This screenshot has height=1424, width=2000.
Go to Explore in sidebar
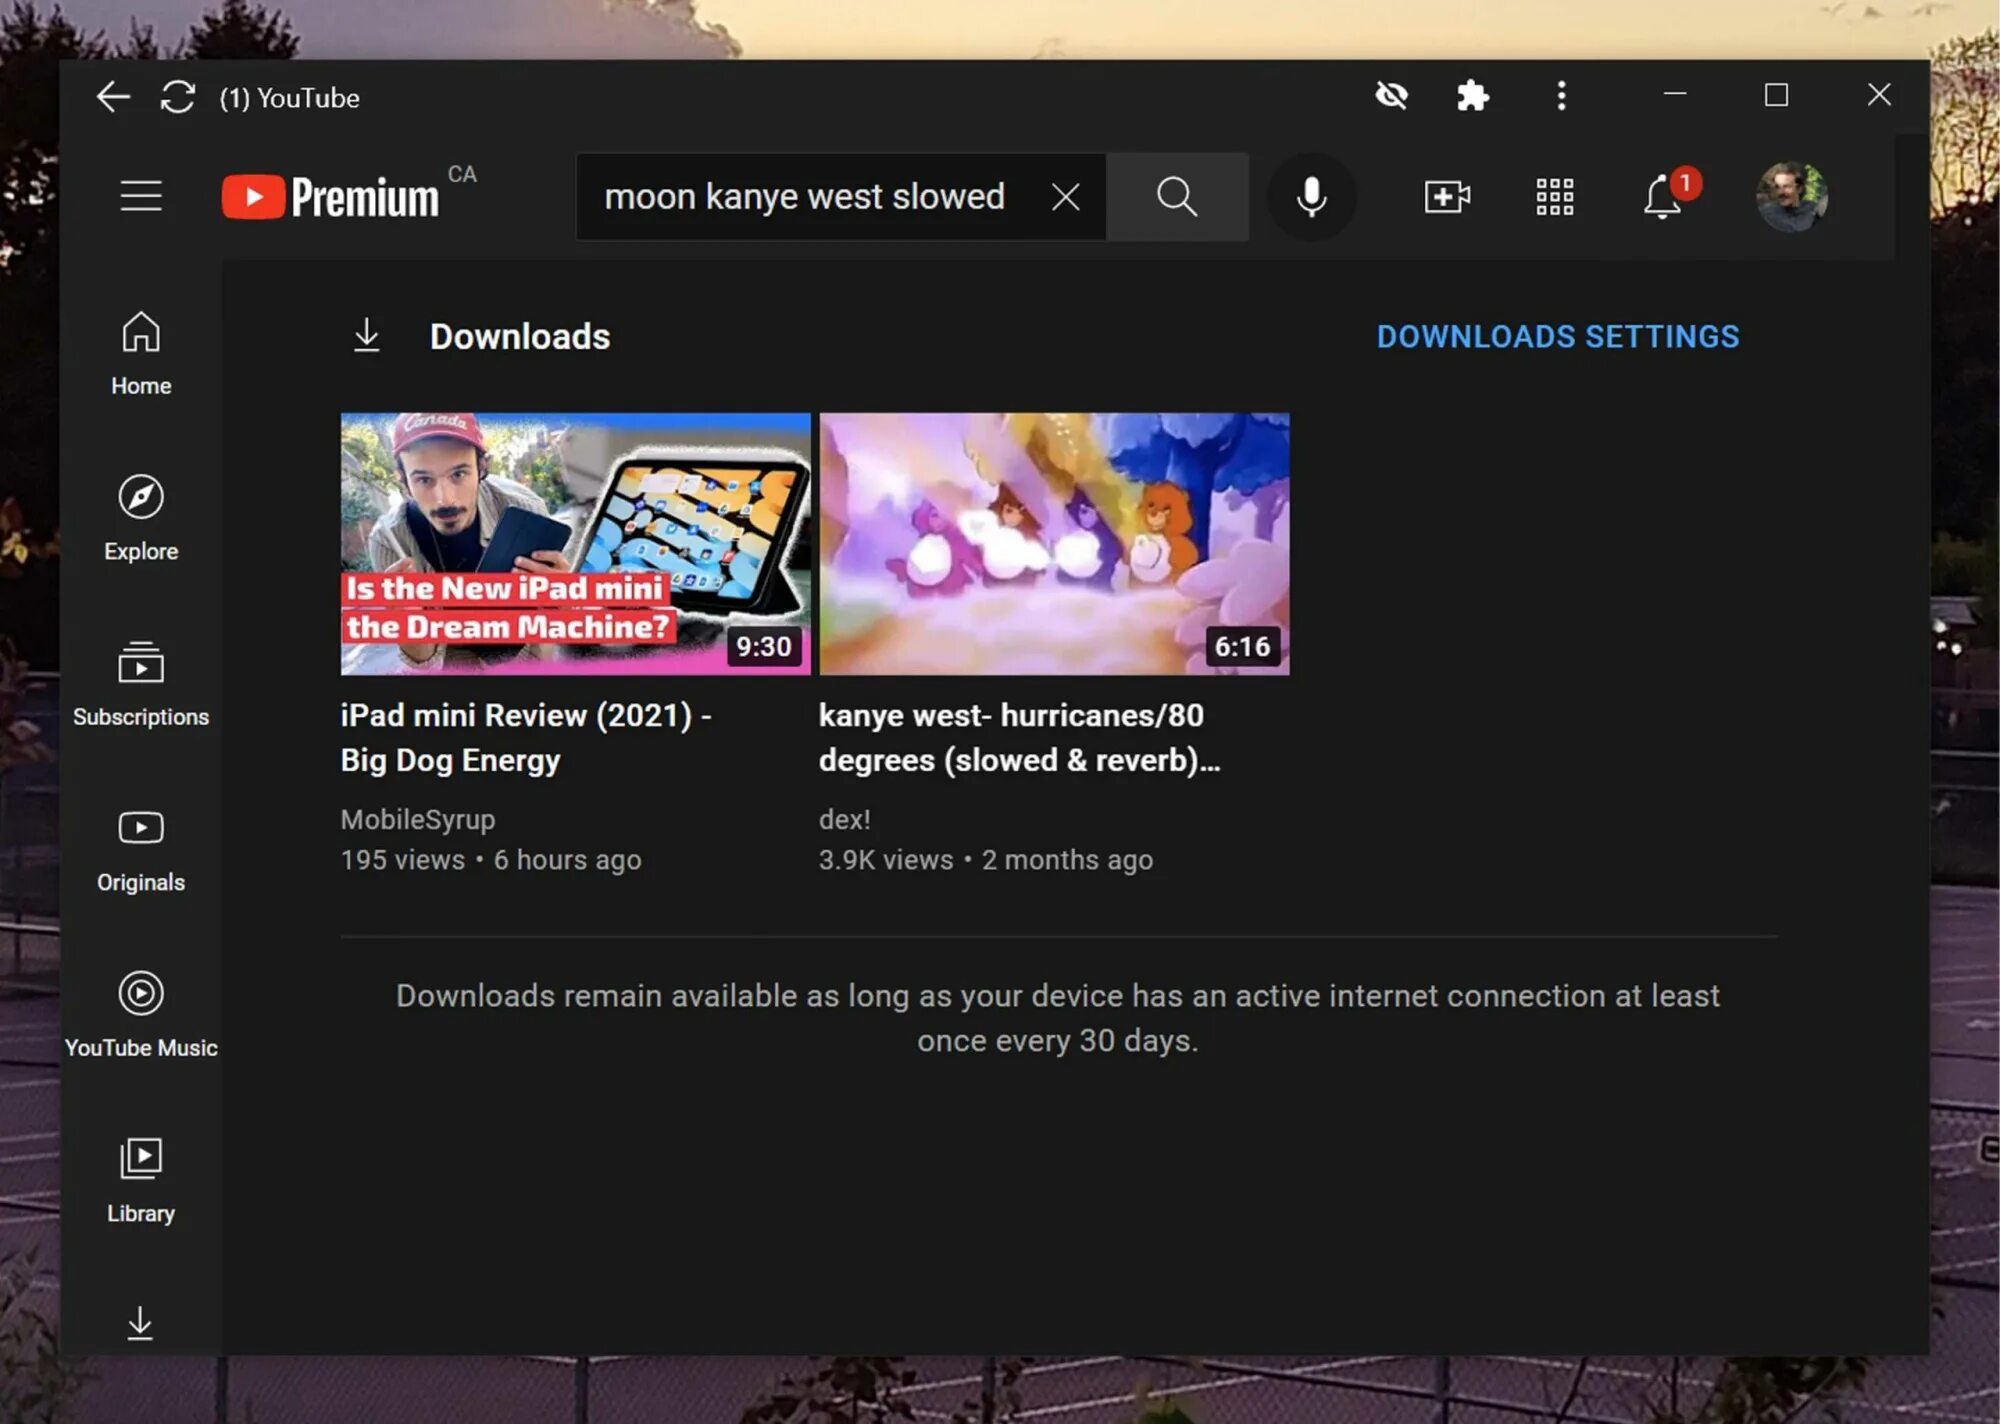141,518
